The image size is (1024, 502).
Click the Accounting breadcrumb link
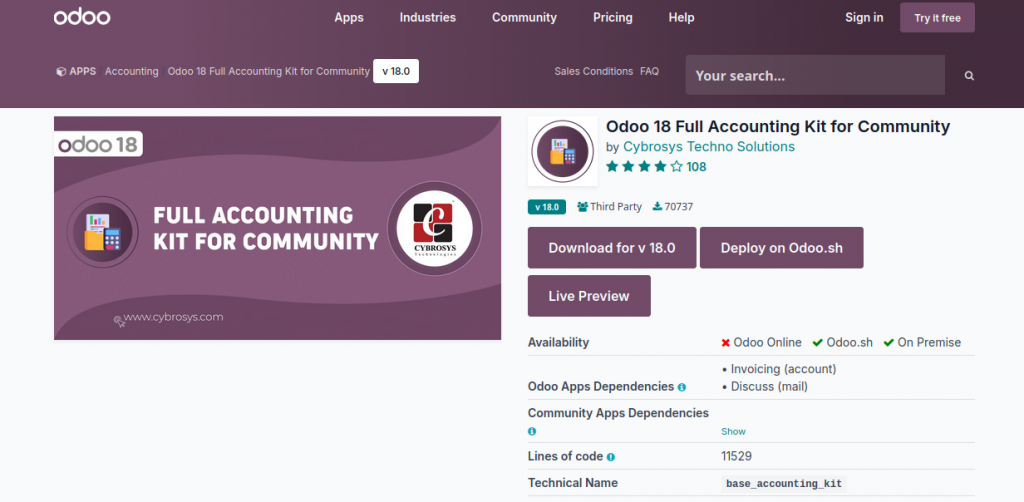(132, 72)
